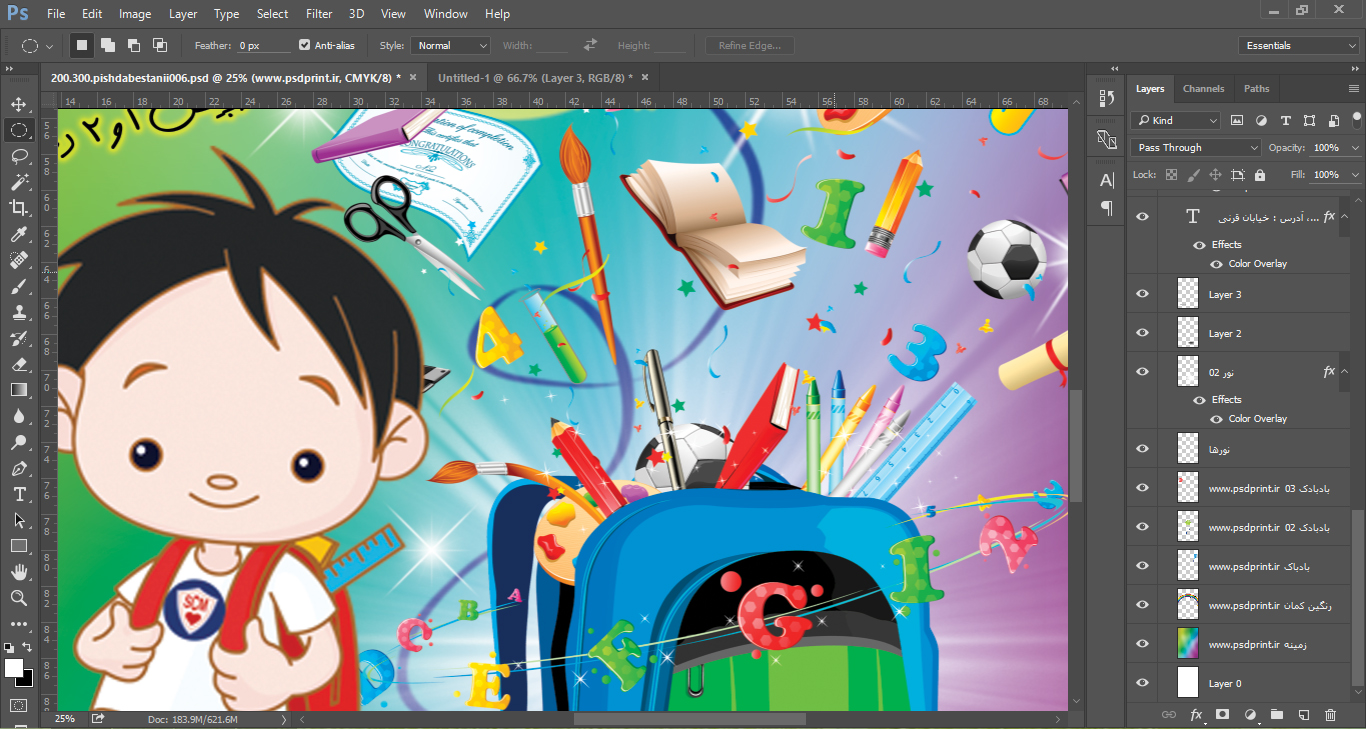Toggle the layer filter on/off switch
Screen dimensions: 1366x729
(1359, 118)
